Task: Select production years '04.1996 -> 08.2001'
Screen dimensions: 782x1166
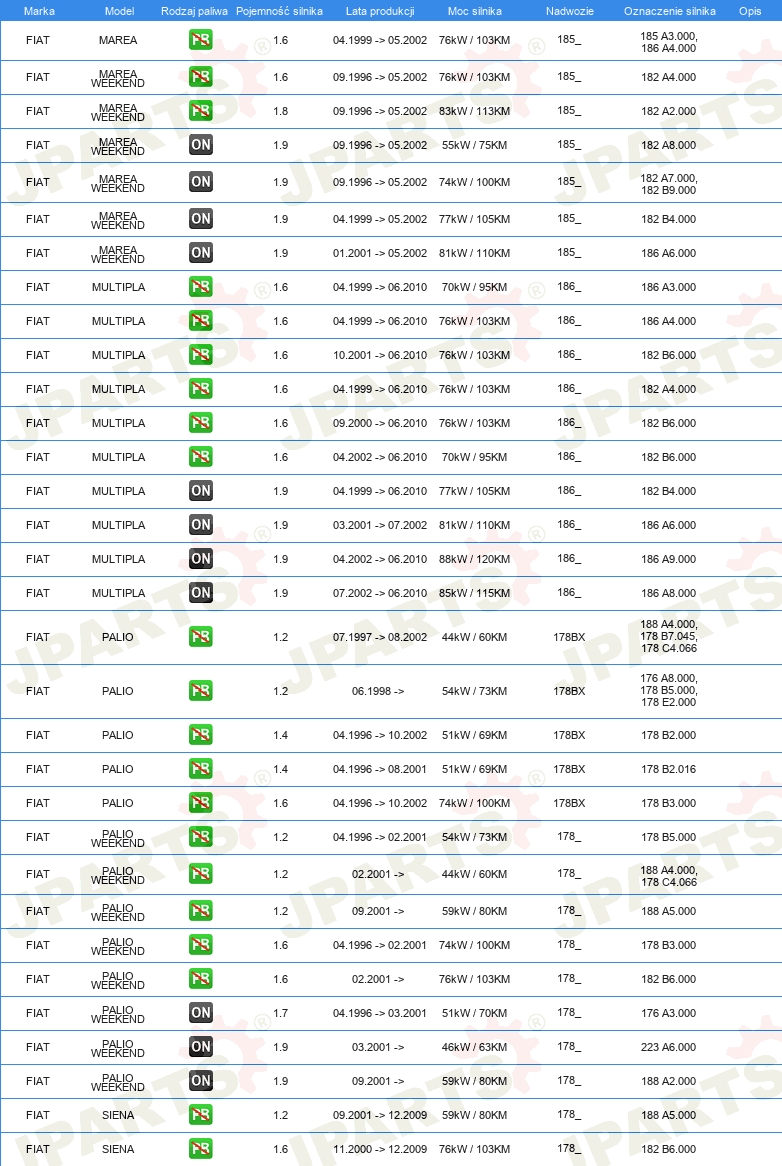Action: pyautogui.click(x=380, y=769)
